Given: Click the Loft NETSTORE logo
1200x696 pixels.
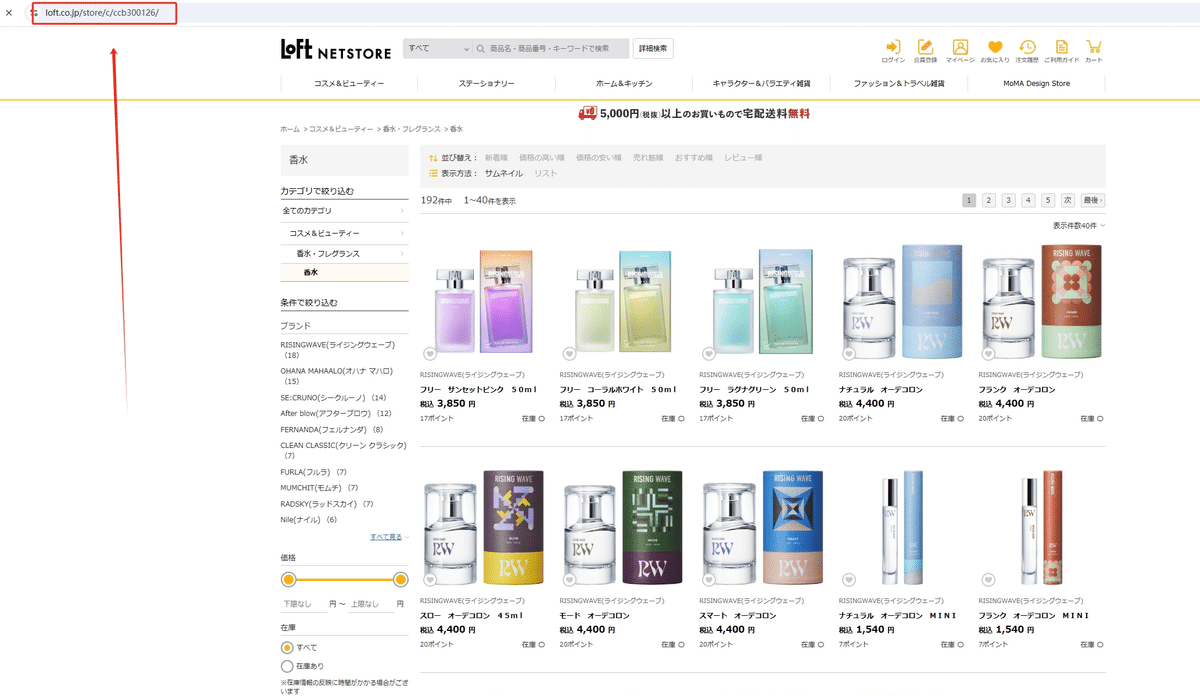Looking at the screenshot, I should click(337, 49).
